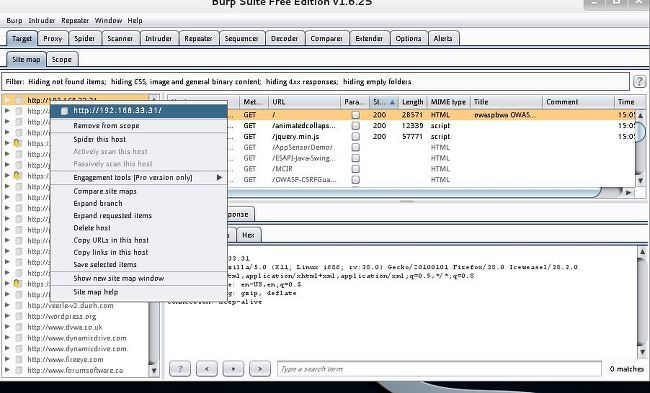The image size is (650, 393).
Task: Open Engagement tools submenu arrow
Action: coord(219,177)
